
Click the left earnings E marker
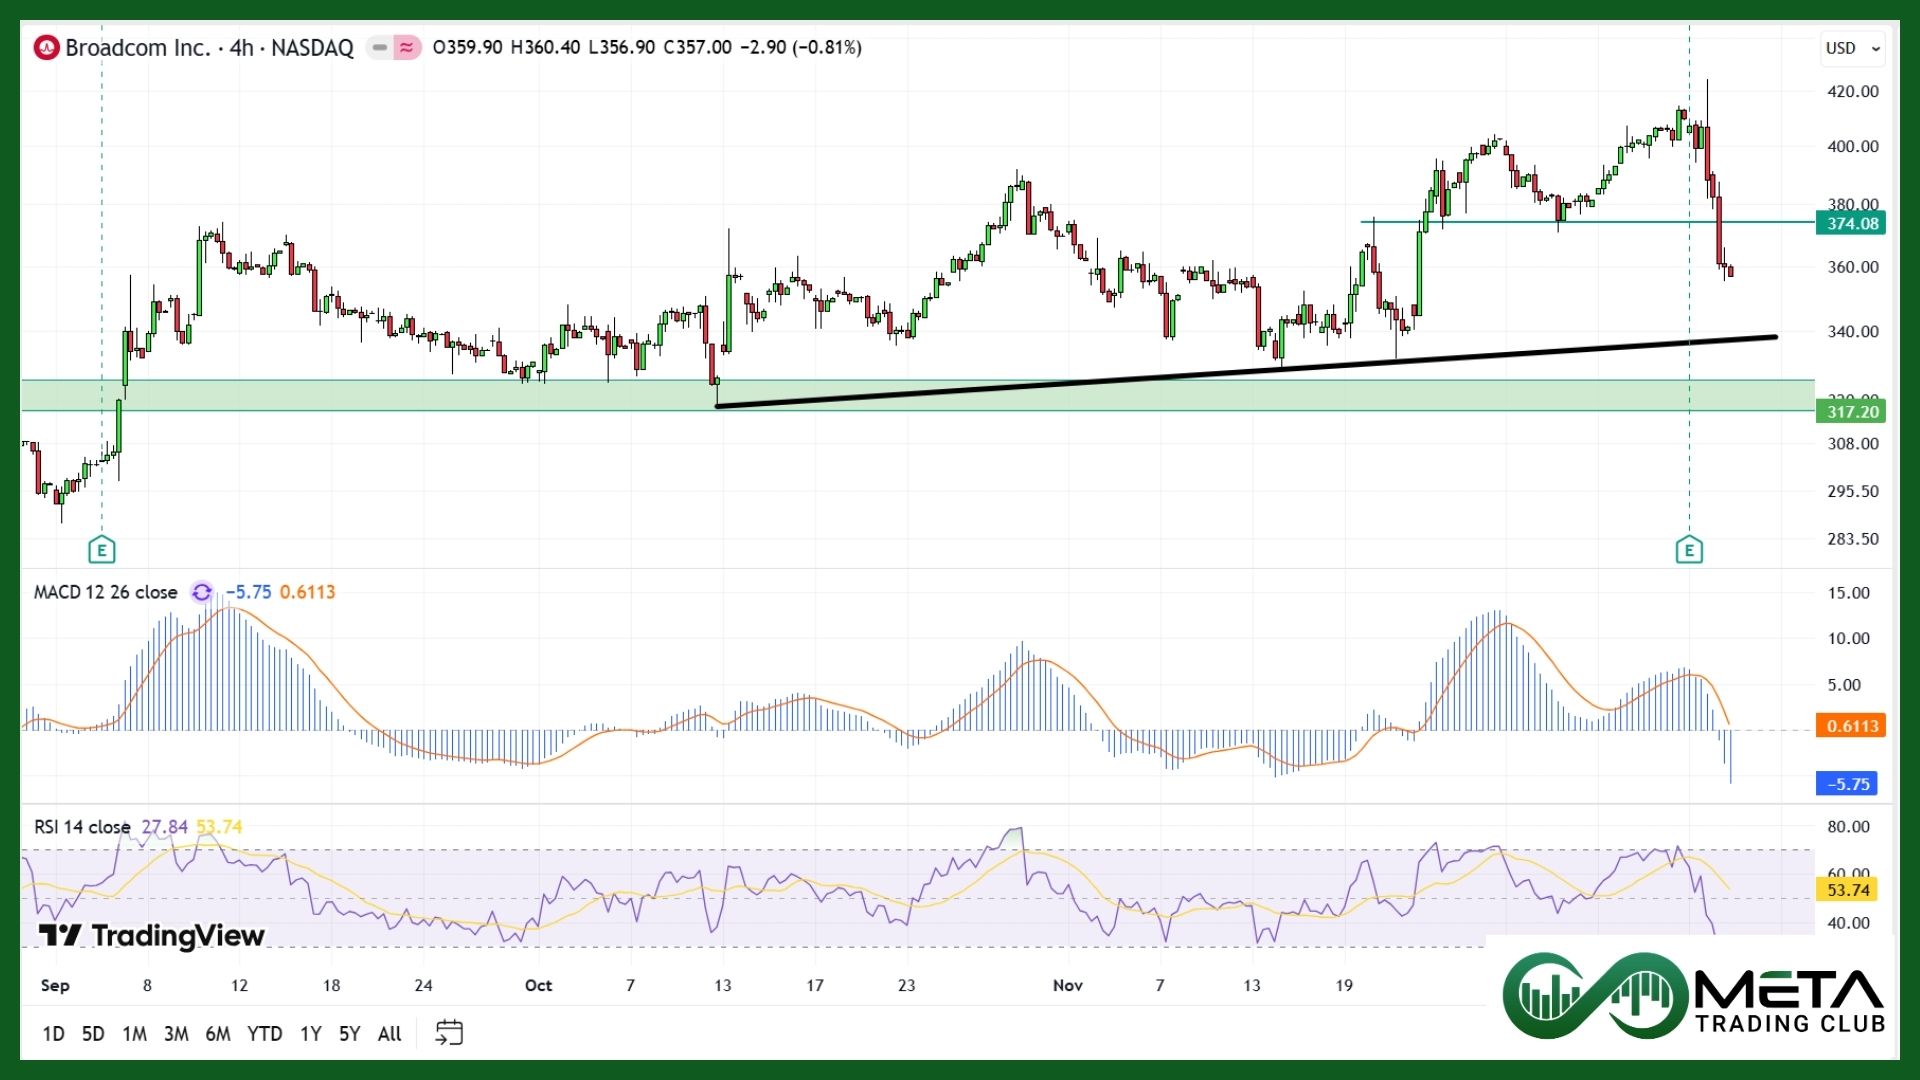[x=101, y=549]
